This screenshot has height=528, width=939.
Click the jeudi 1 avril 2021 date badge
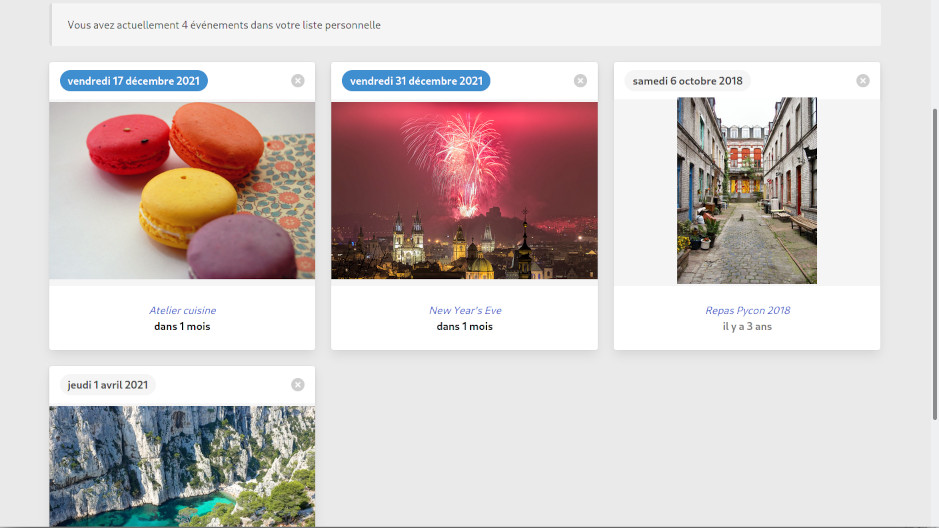coord(108,385)
